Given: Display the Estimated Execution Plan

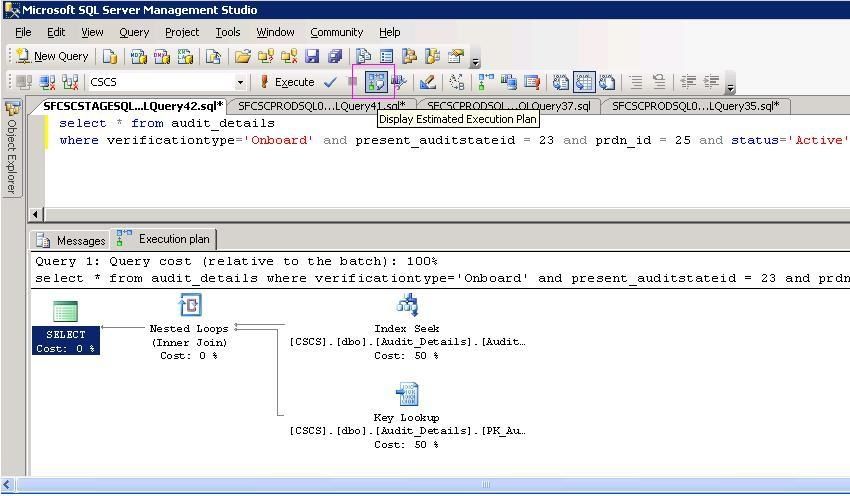Looking at the screenshot, I should [376, 82].
